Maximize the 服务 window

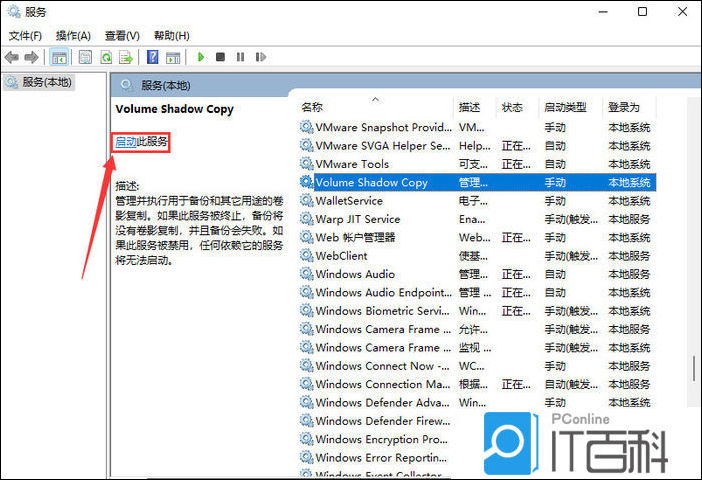click(x=642, y=12)
